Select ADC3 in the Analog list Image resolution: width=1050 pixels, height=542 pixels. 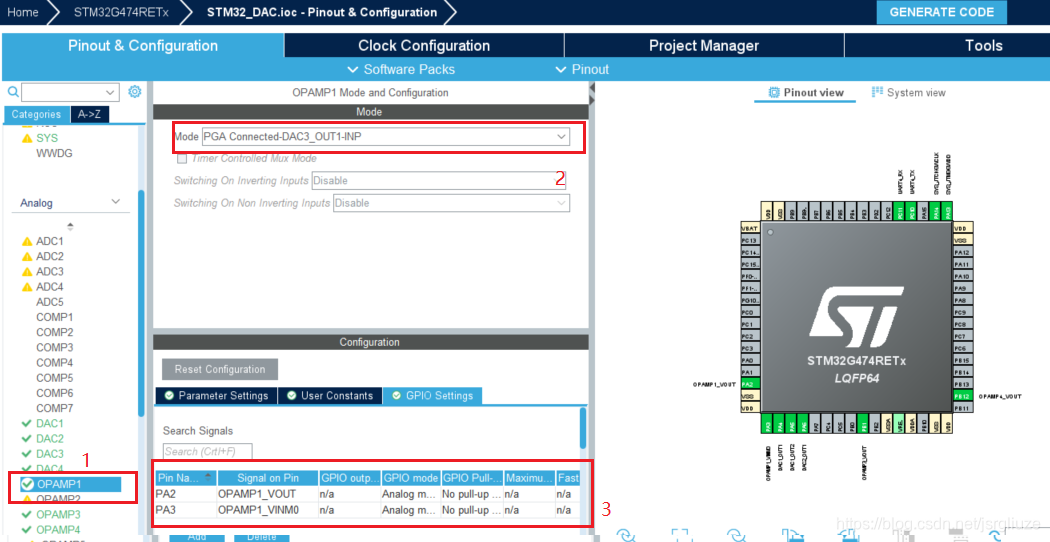click(50, 271)
